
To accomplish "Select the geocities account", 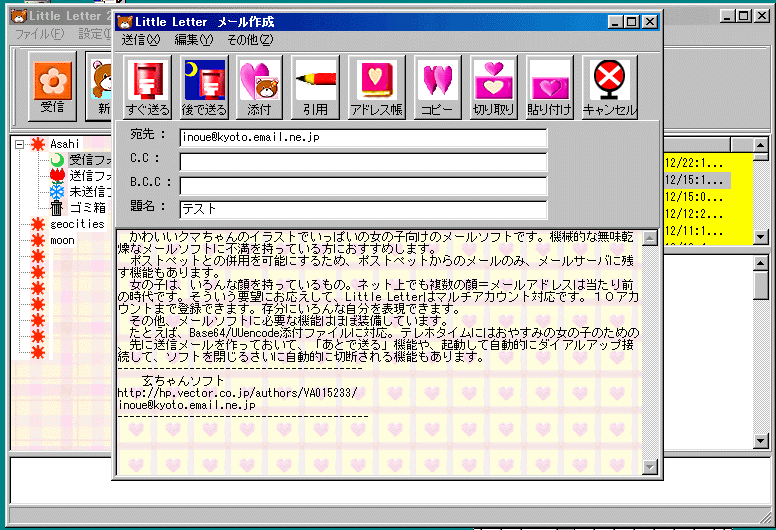I will [x=77, y=224].
